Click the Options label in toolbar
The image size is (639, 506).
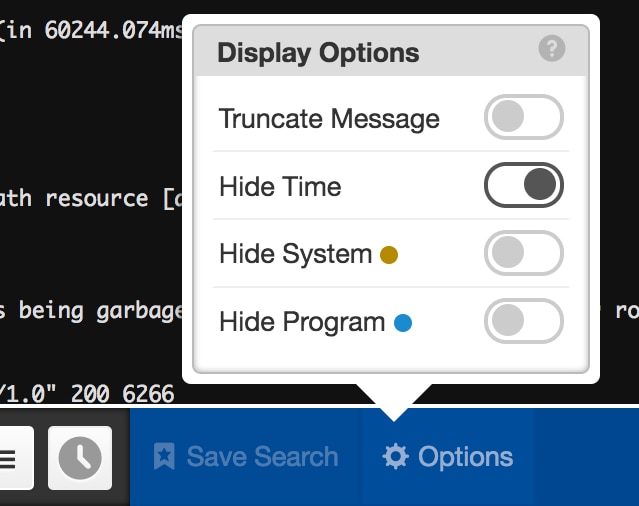coord(465,457)
